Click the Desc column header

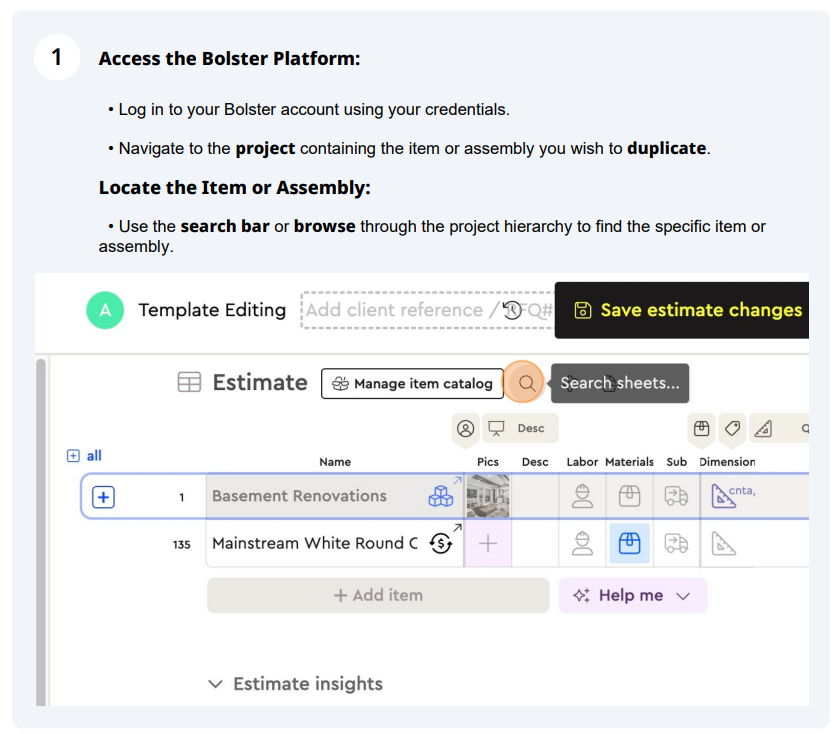[535, 462]
